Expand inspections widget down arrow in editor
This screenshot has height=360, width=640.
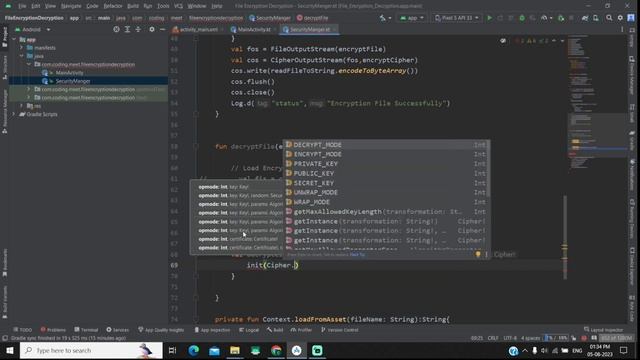562,41
